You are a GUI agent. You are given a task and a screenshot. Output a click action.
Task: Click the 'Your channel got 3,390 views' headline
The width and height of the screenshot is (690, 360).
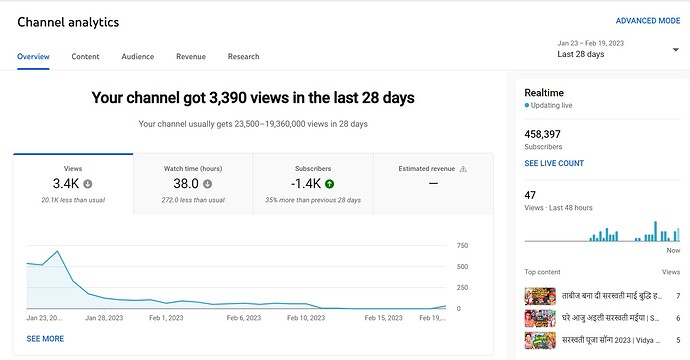point(253,98)
